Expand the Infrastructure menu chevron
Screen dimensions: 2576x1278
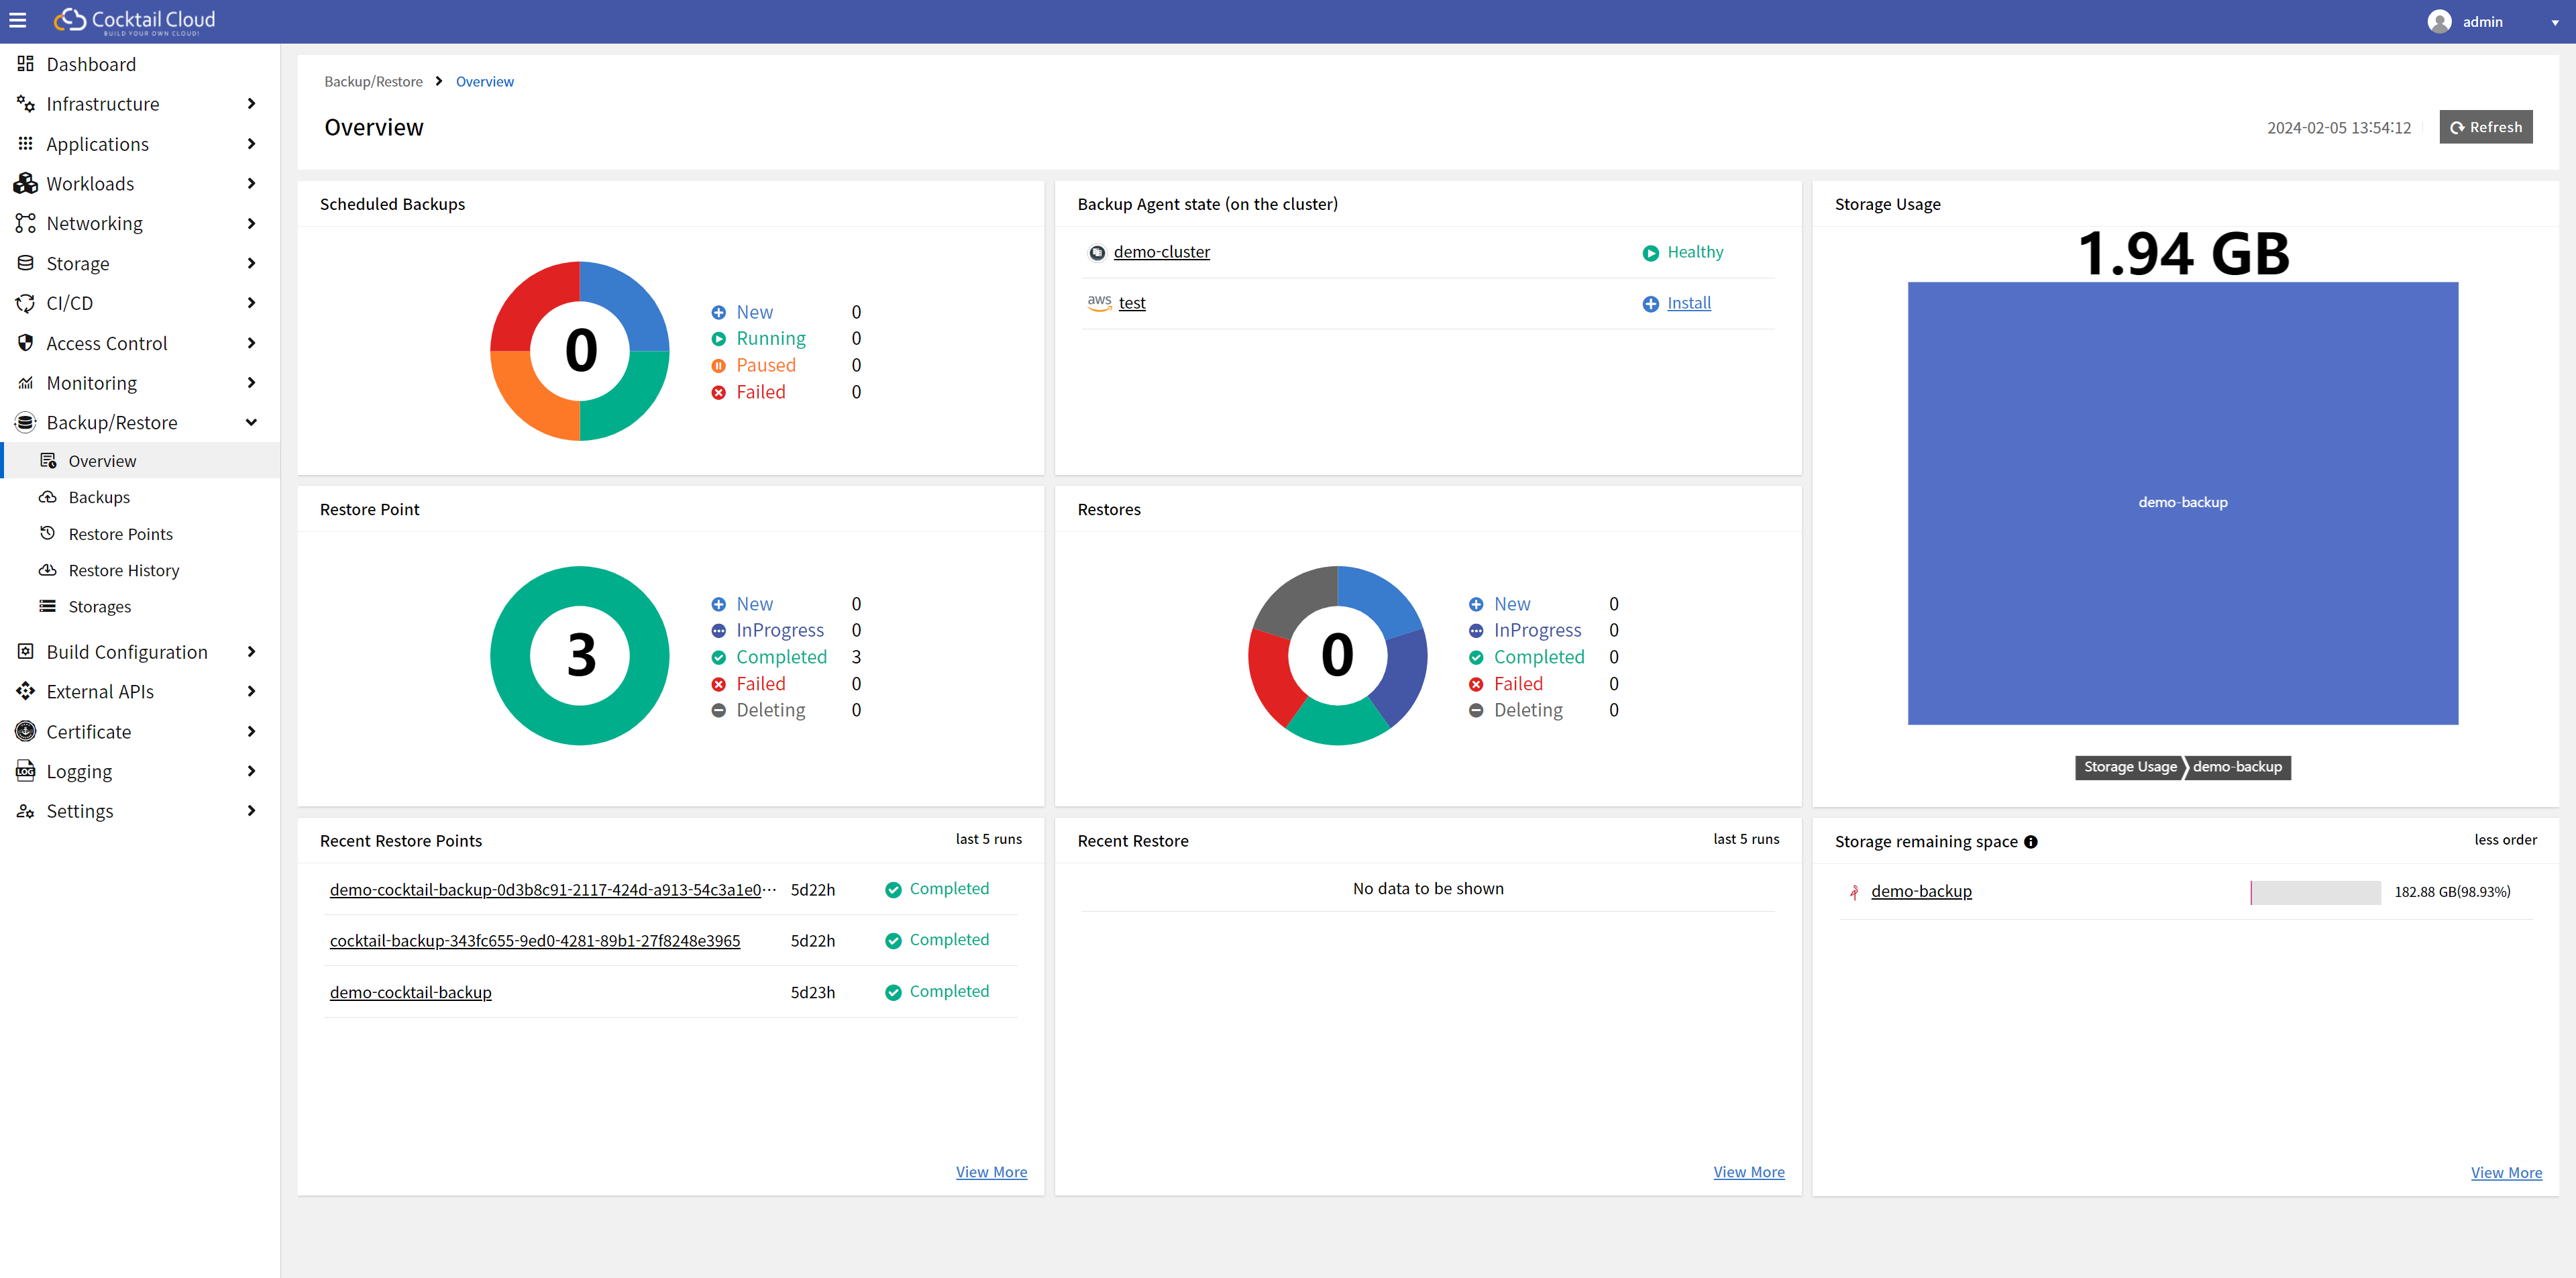(251, 104)
